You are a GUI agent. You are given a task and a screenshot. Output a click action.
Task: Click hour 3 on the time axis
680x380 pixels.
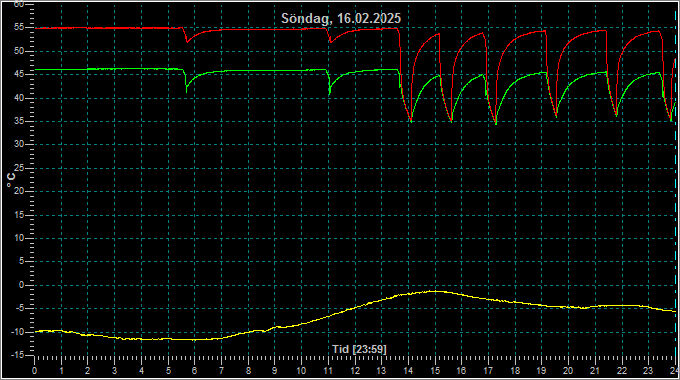click(x=114, y=371)
